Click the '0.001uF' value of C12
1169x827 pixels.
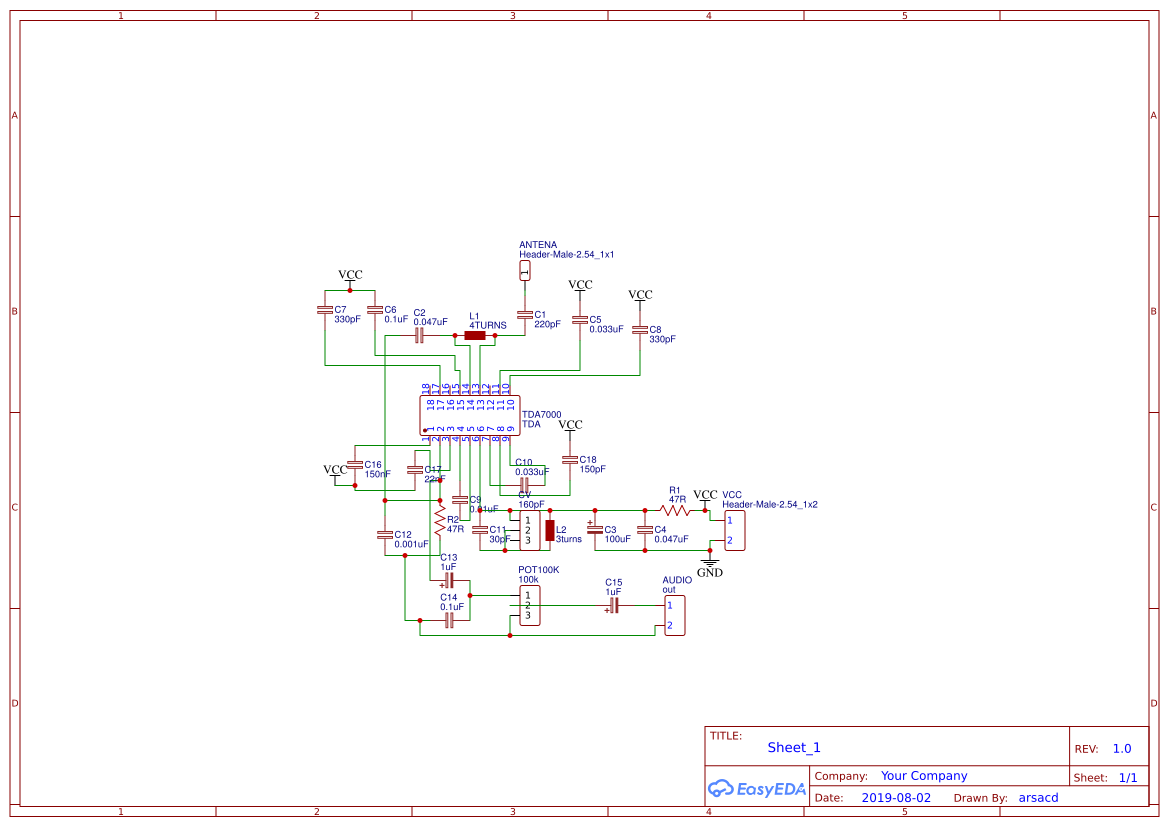pyautogui.click(x=412, y=544)
